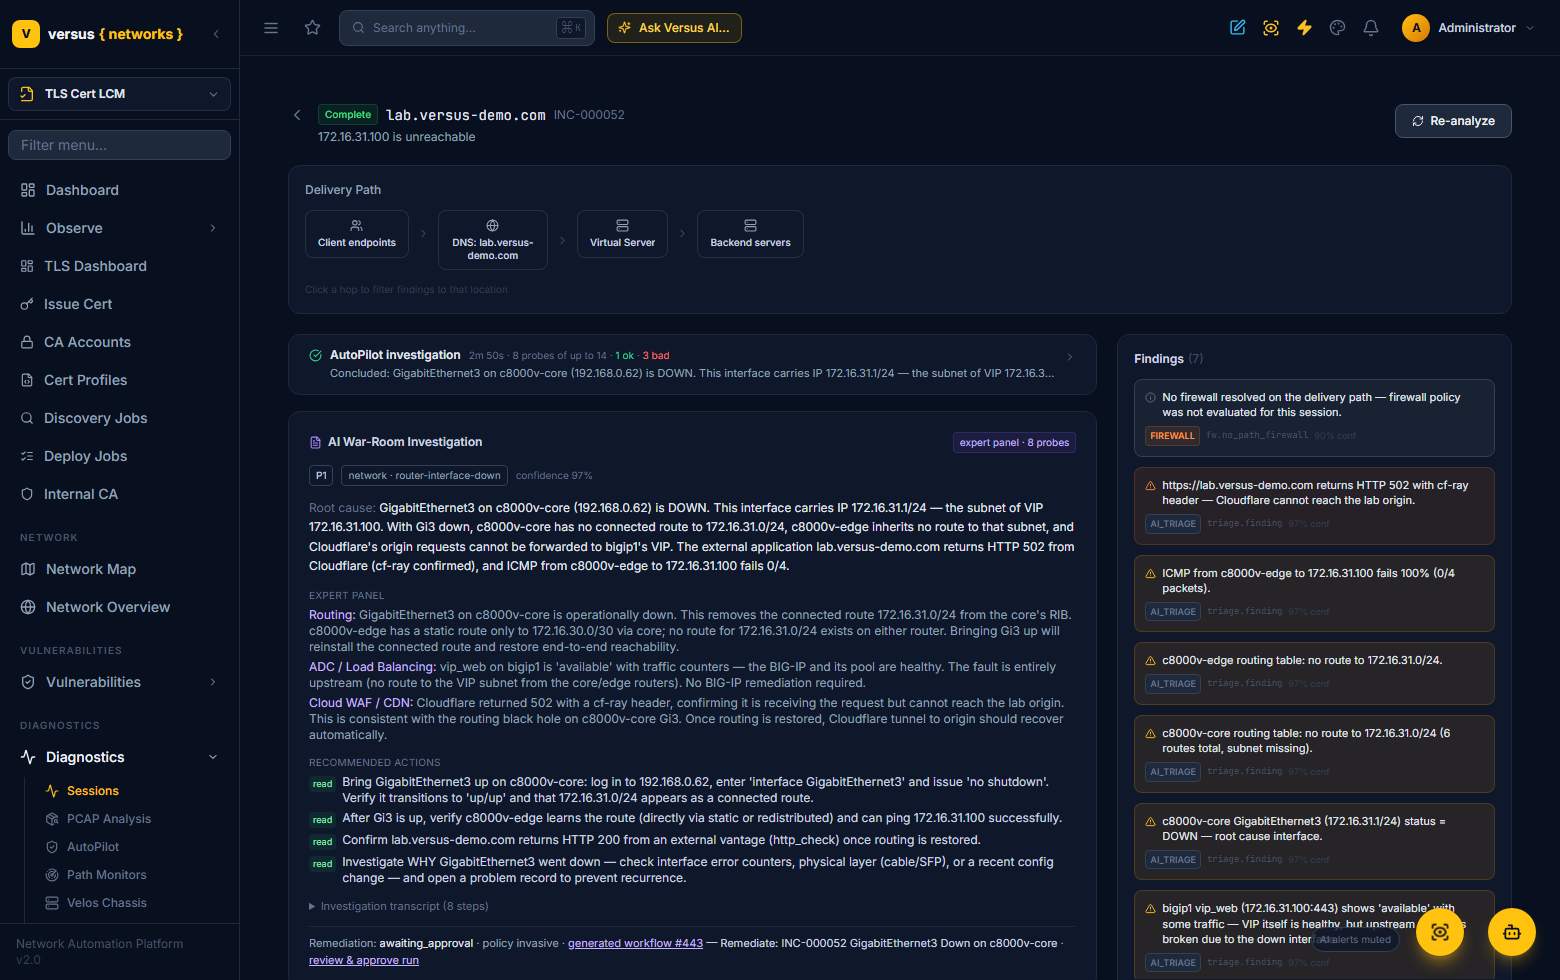This screenshot has width=1560, height=980.
Task: Select the DNS lab.versus-demo.com hop
Action: pos(493,240)
